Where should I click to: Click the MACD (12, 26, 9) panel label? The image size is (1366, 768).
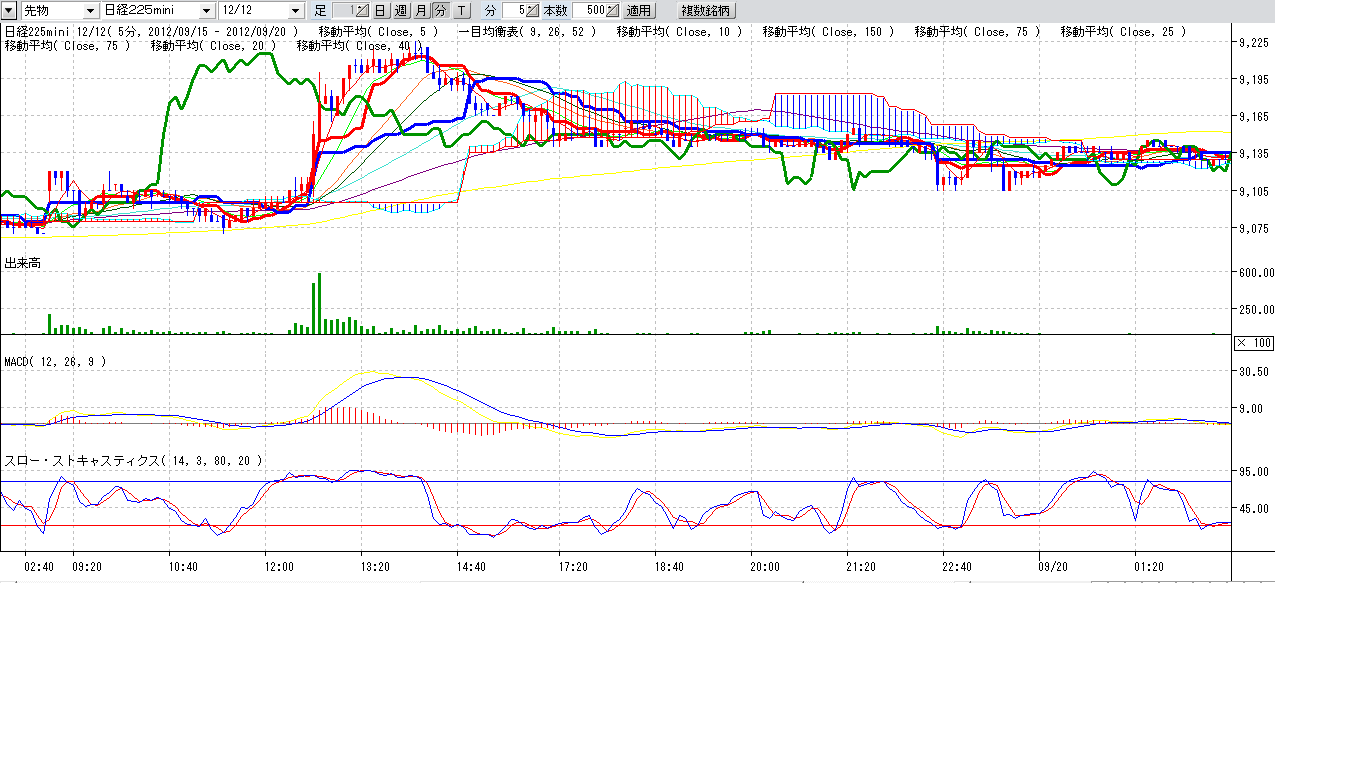pos(55,361)
